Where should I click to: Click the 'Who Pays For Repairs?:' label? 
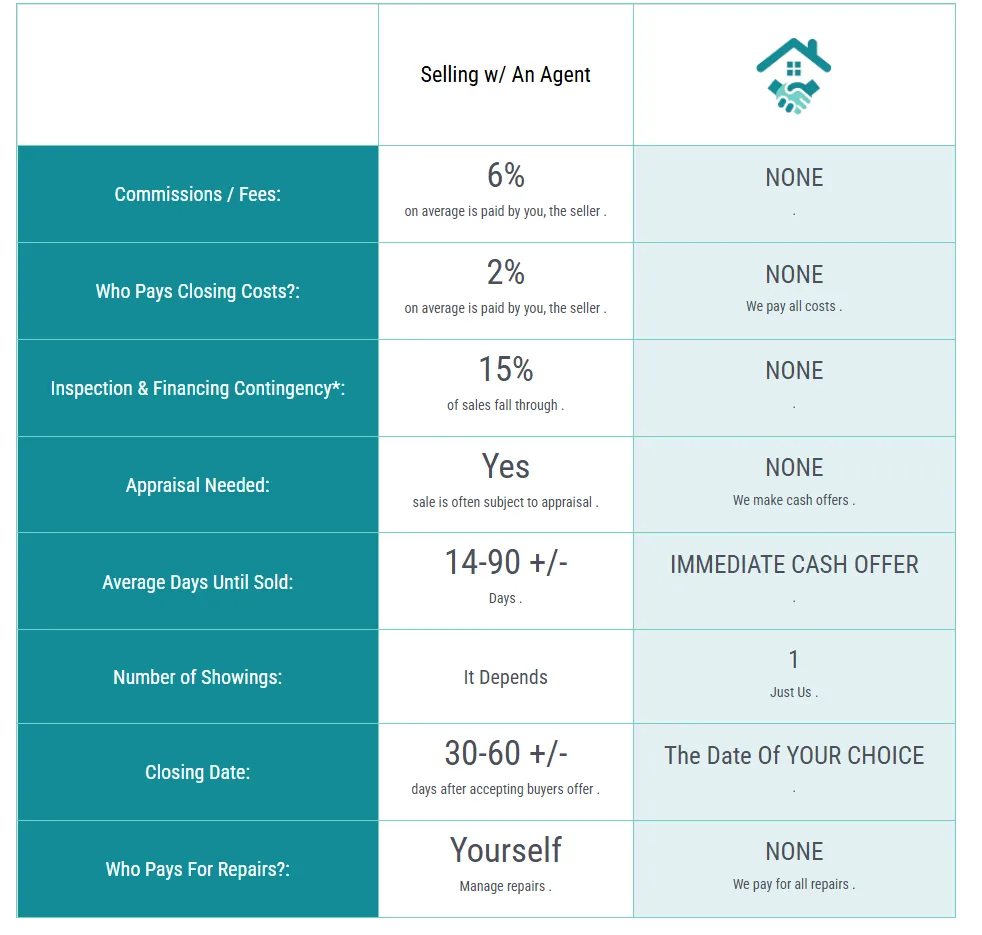tap(197, 869)
